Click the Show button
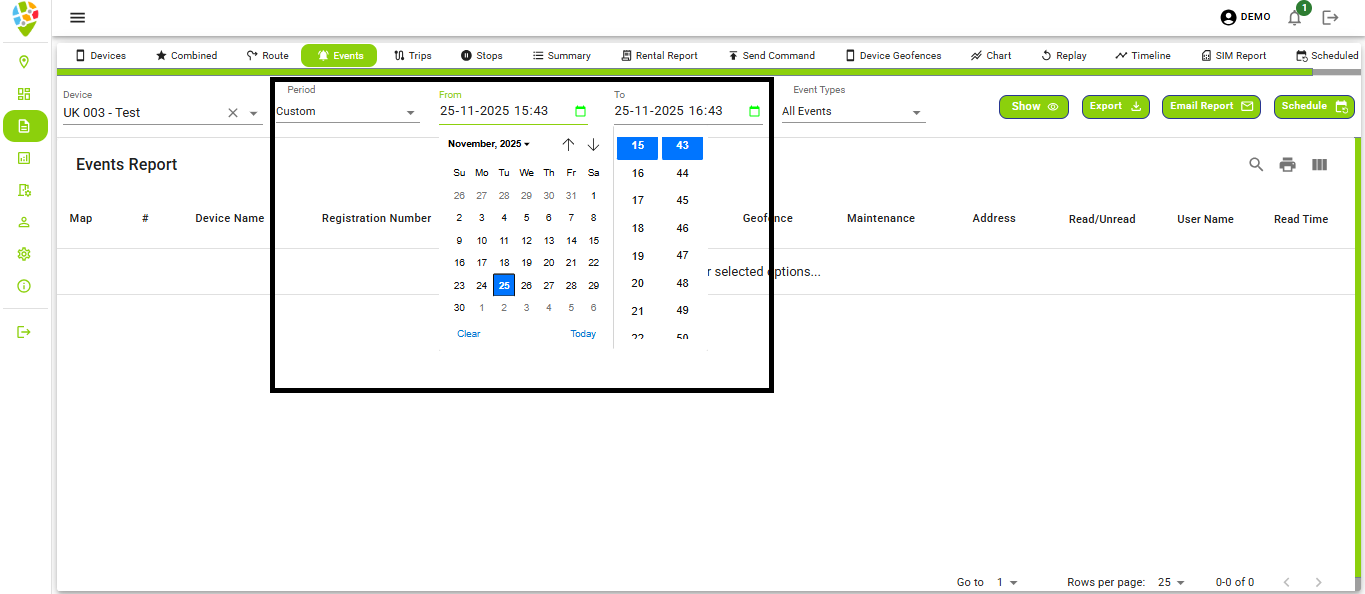Image resolution: width=1365 pixels, height=594 pixels. 1033,106
